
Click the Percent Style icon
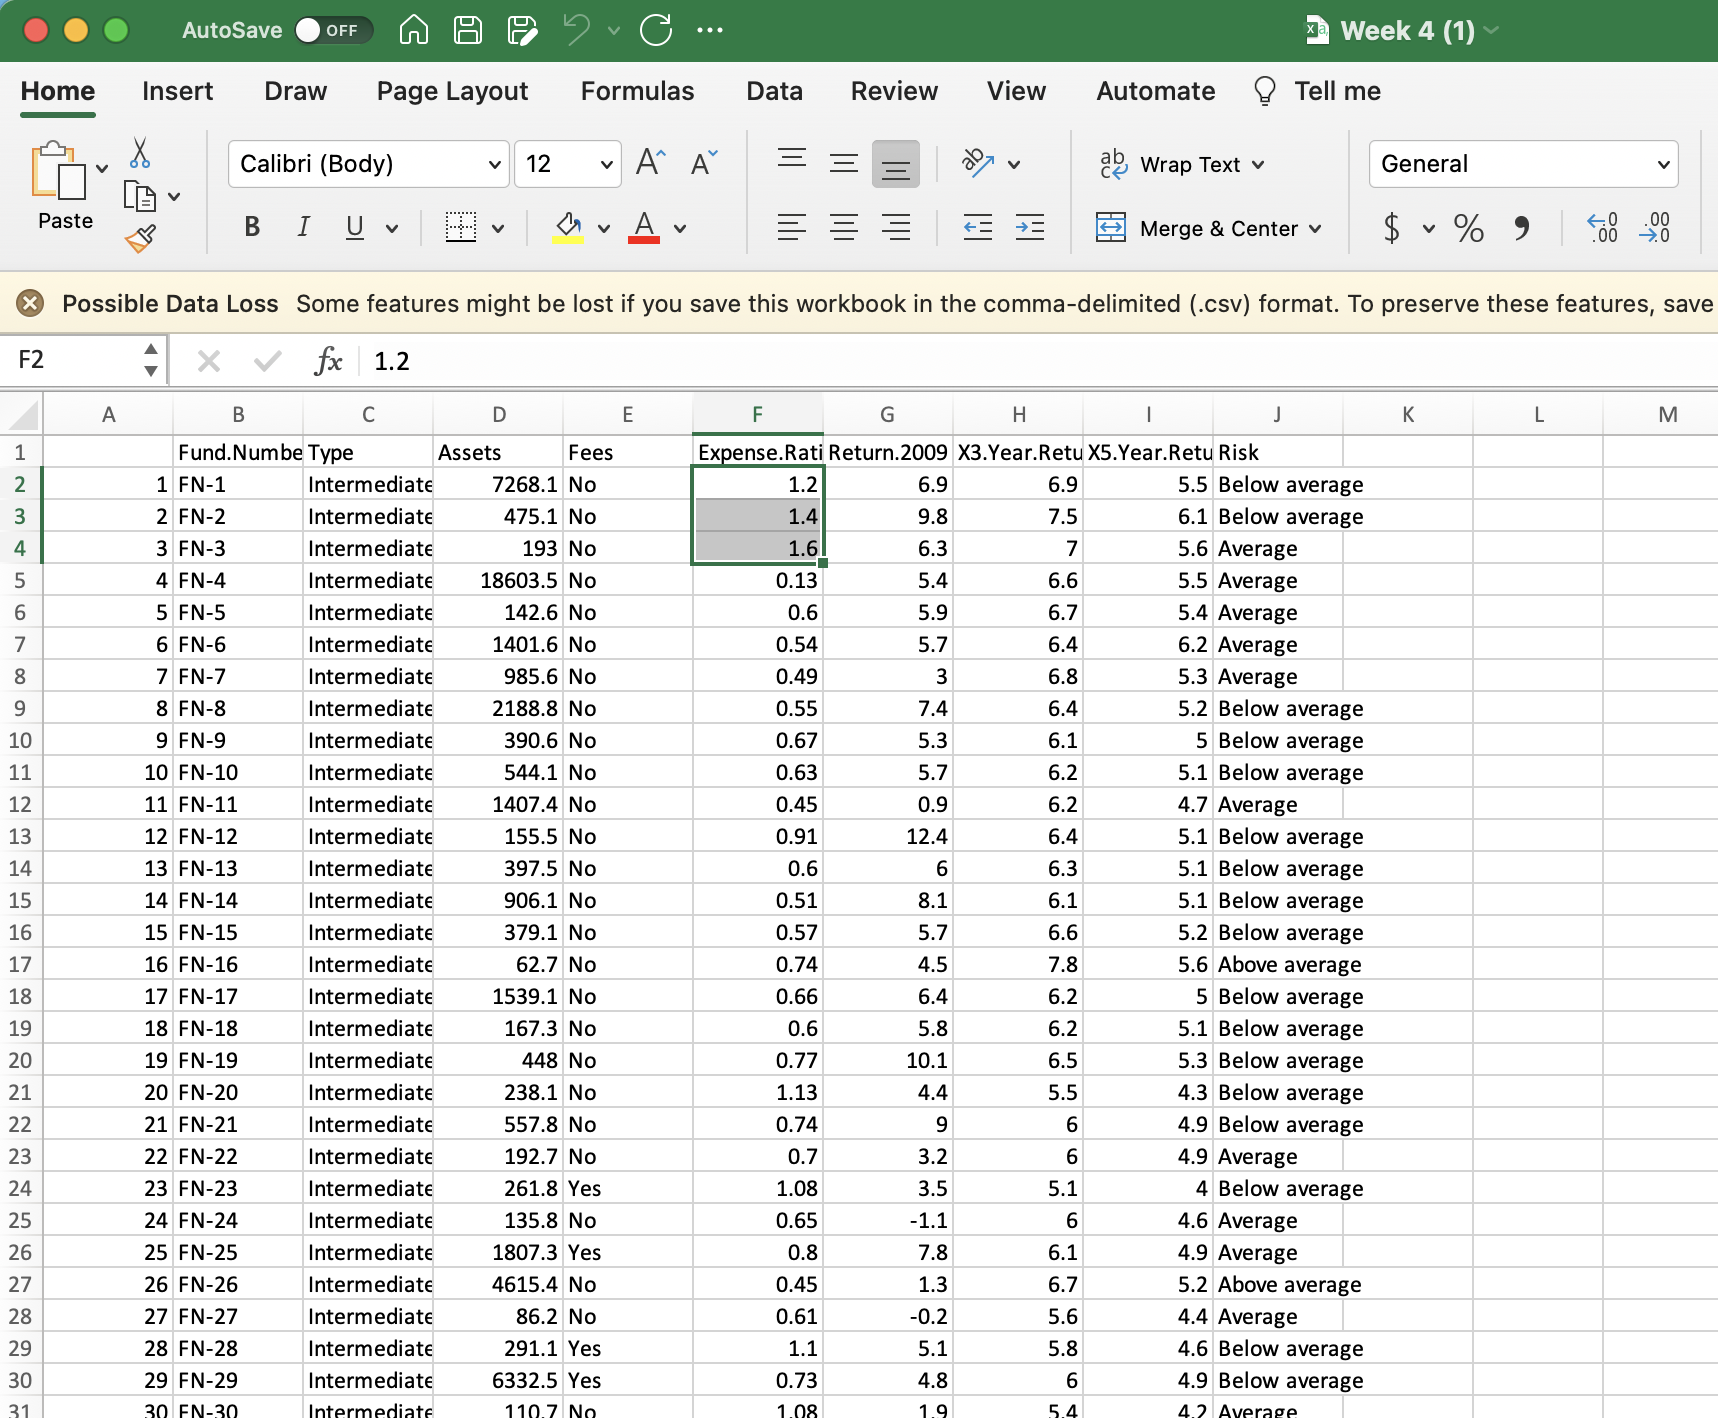(x=1468, y=228)
